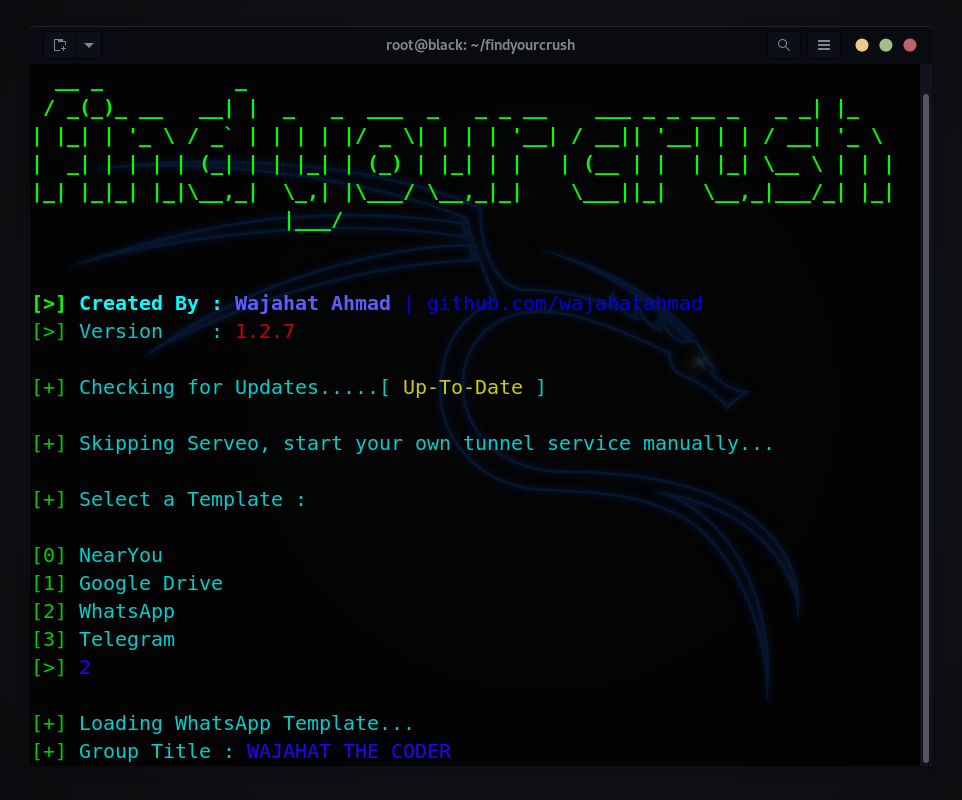Click the terminal vertical scrollbar

(926, 428)
